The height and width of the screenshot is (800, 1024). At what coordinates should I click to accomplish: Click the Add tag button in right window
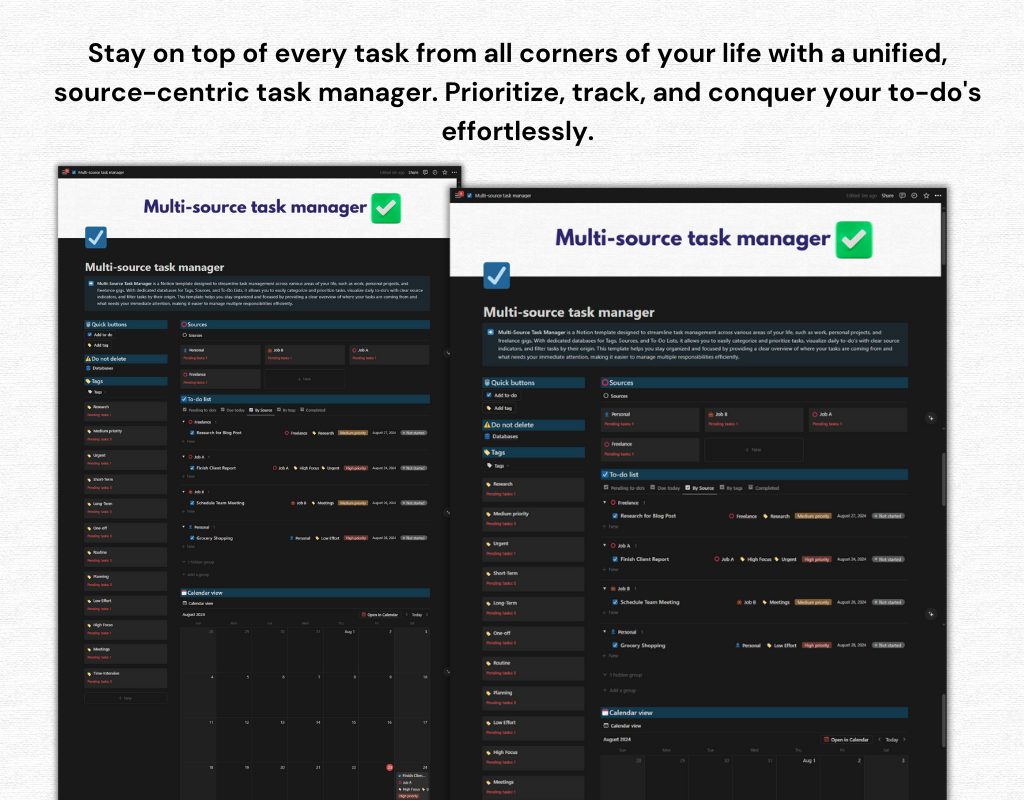point(500,408)
